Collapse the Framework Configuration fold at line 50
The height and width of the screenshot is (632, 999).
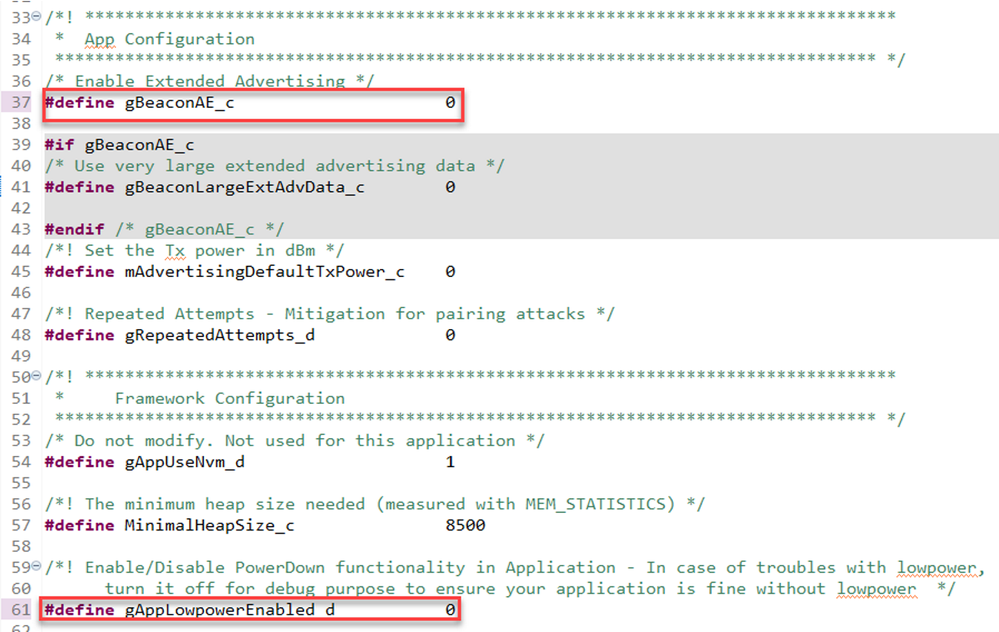coord(36,375)
